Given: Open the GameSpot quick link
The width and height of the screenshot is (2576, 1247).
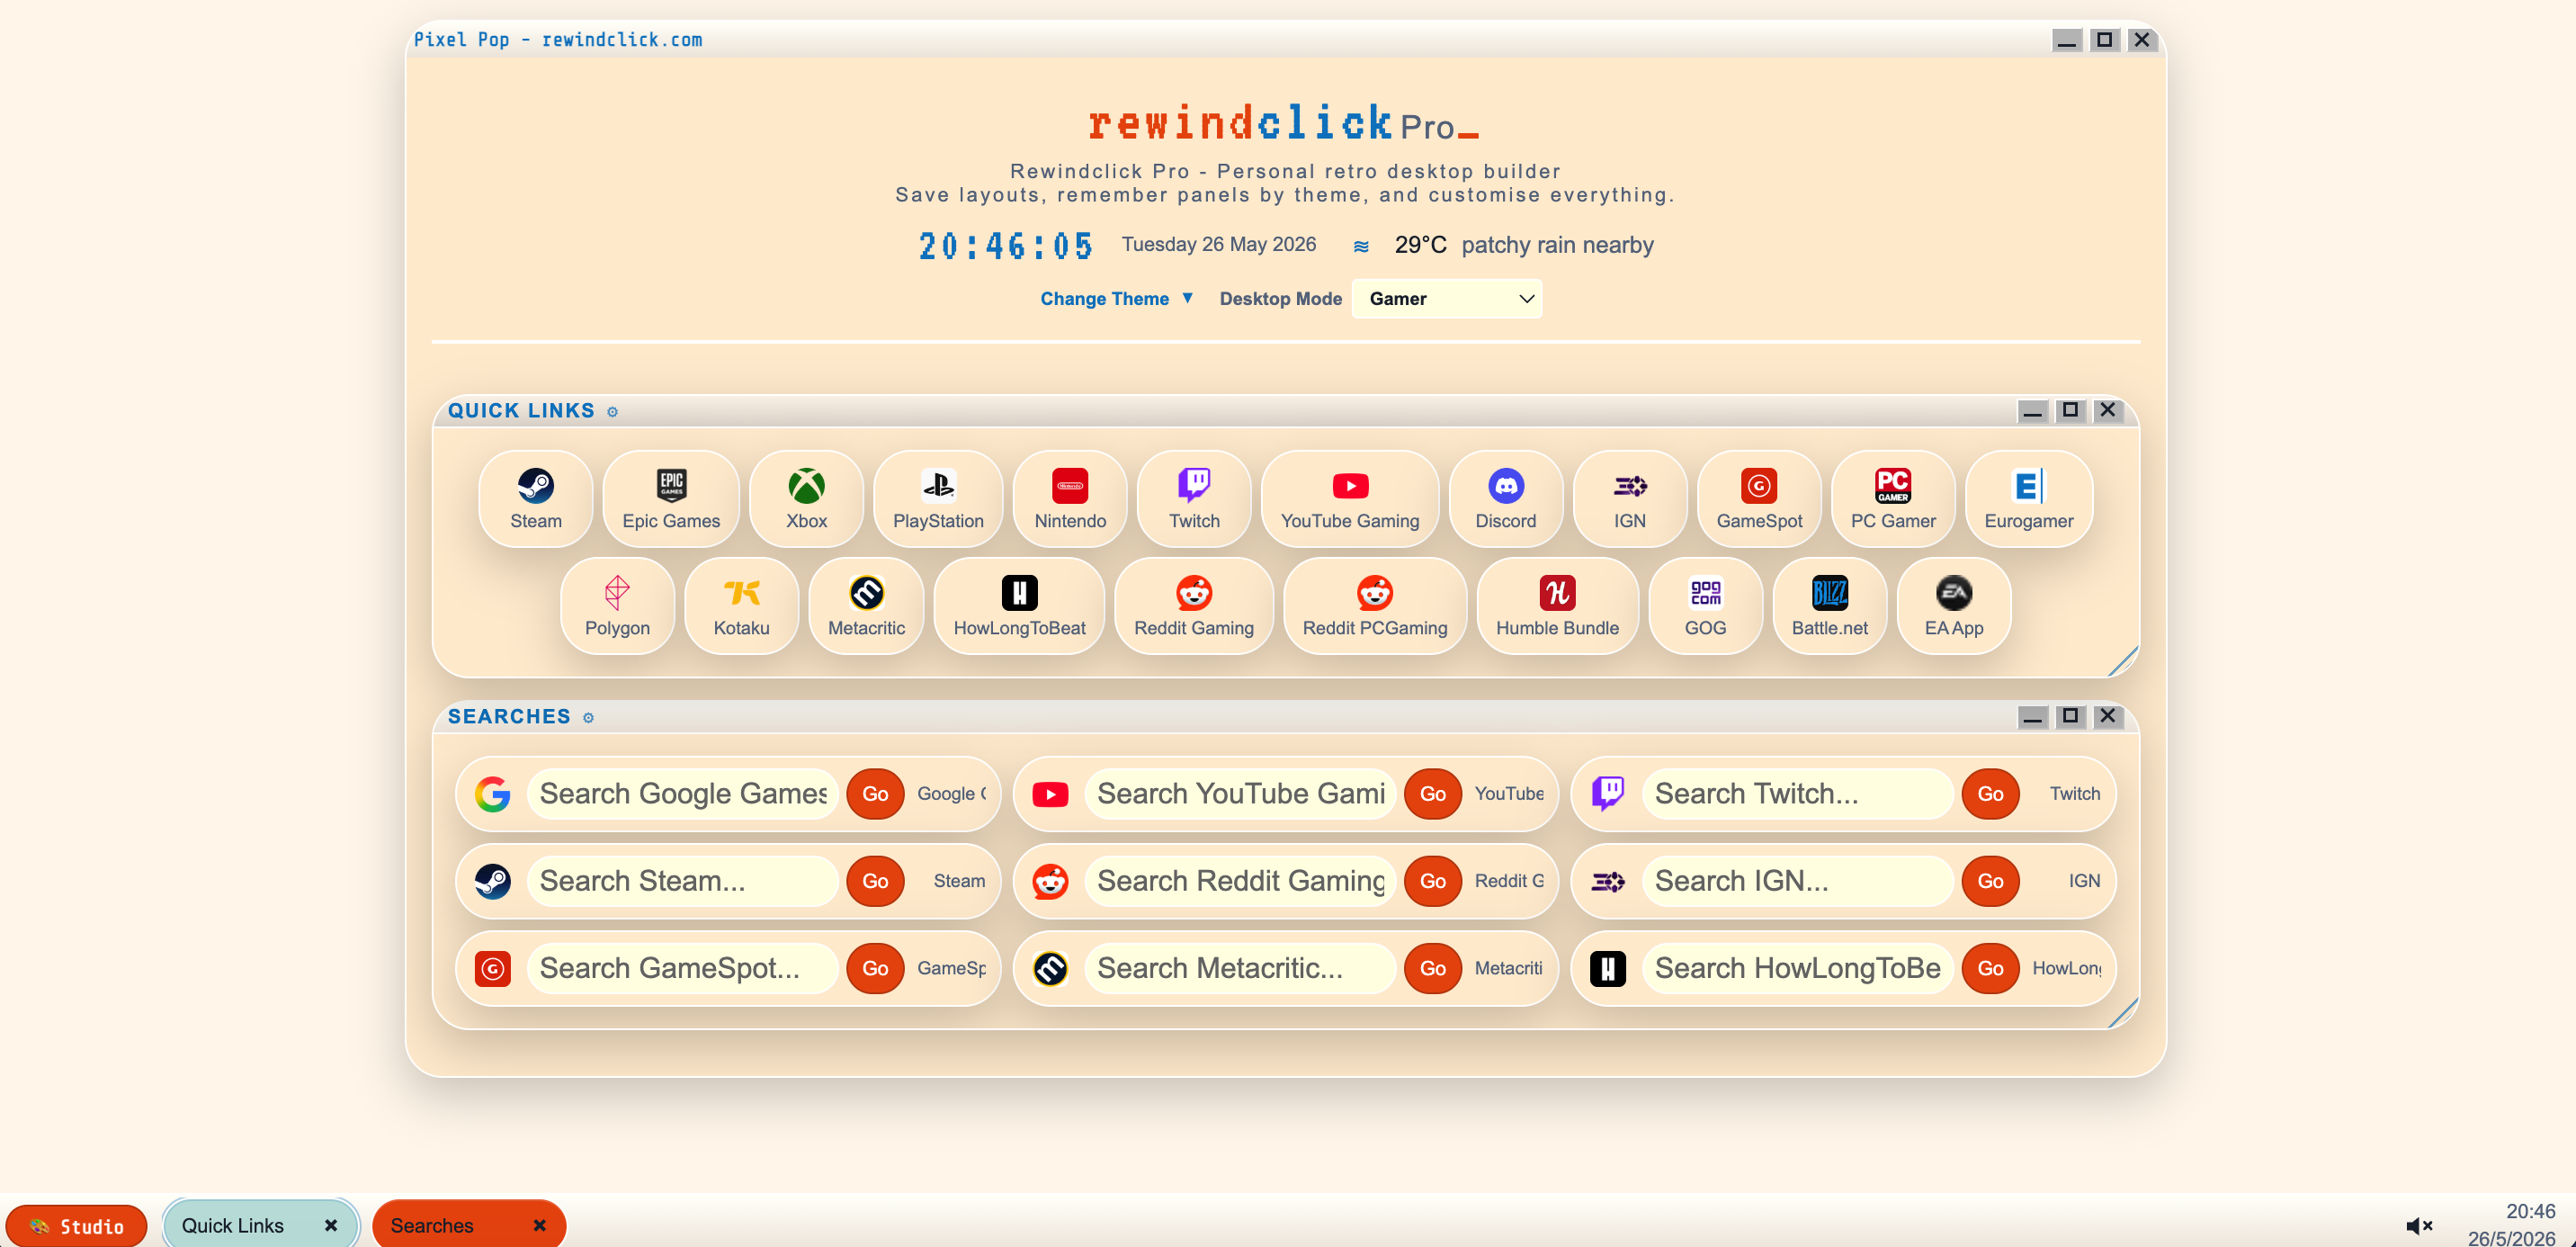Looking at the screenshot, I should click(1759, 498).
